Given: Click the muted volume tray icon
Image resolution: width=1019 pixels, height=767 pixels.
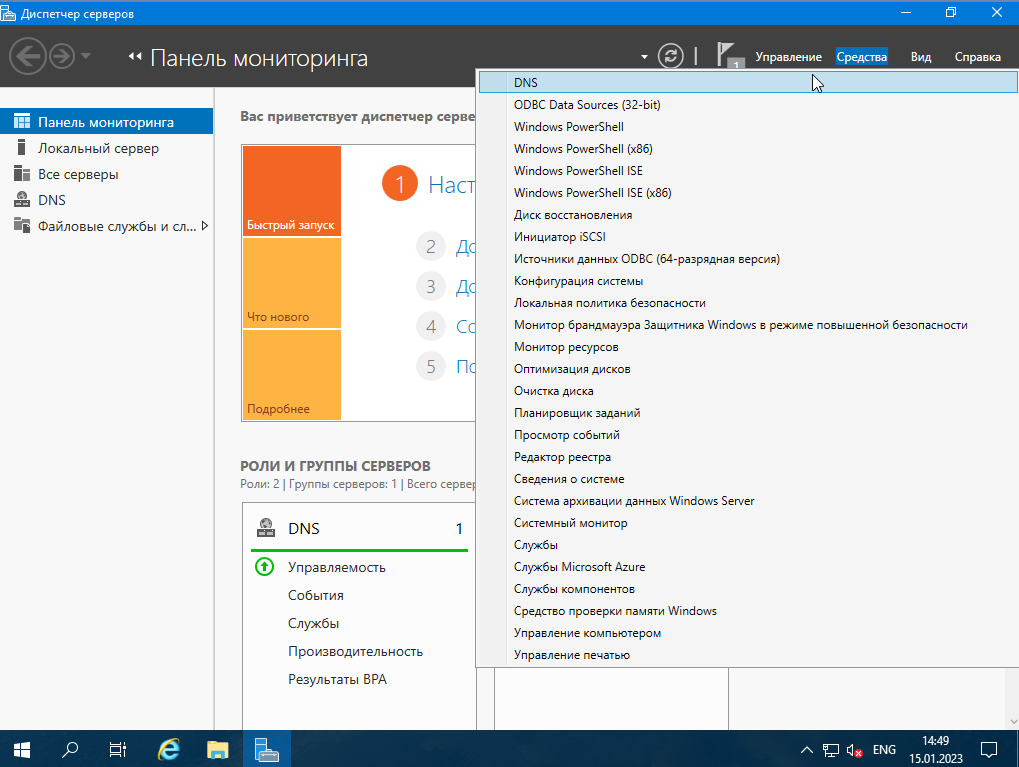Looking at the screenshot, I should [855, 751].
